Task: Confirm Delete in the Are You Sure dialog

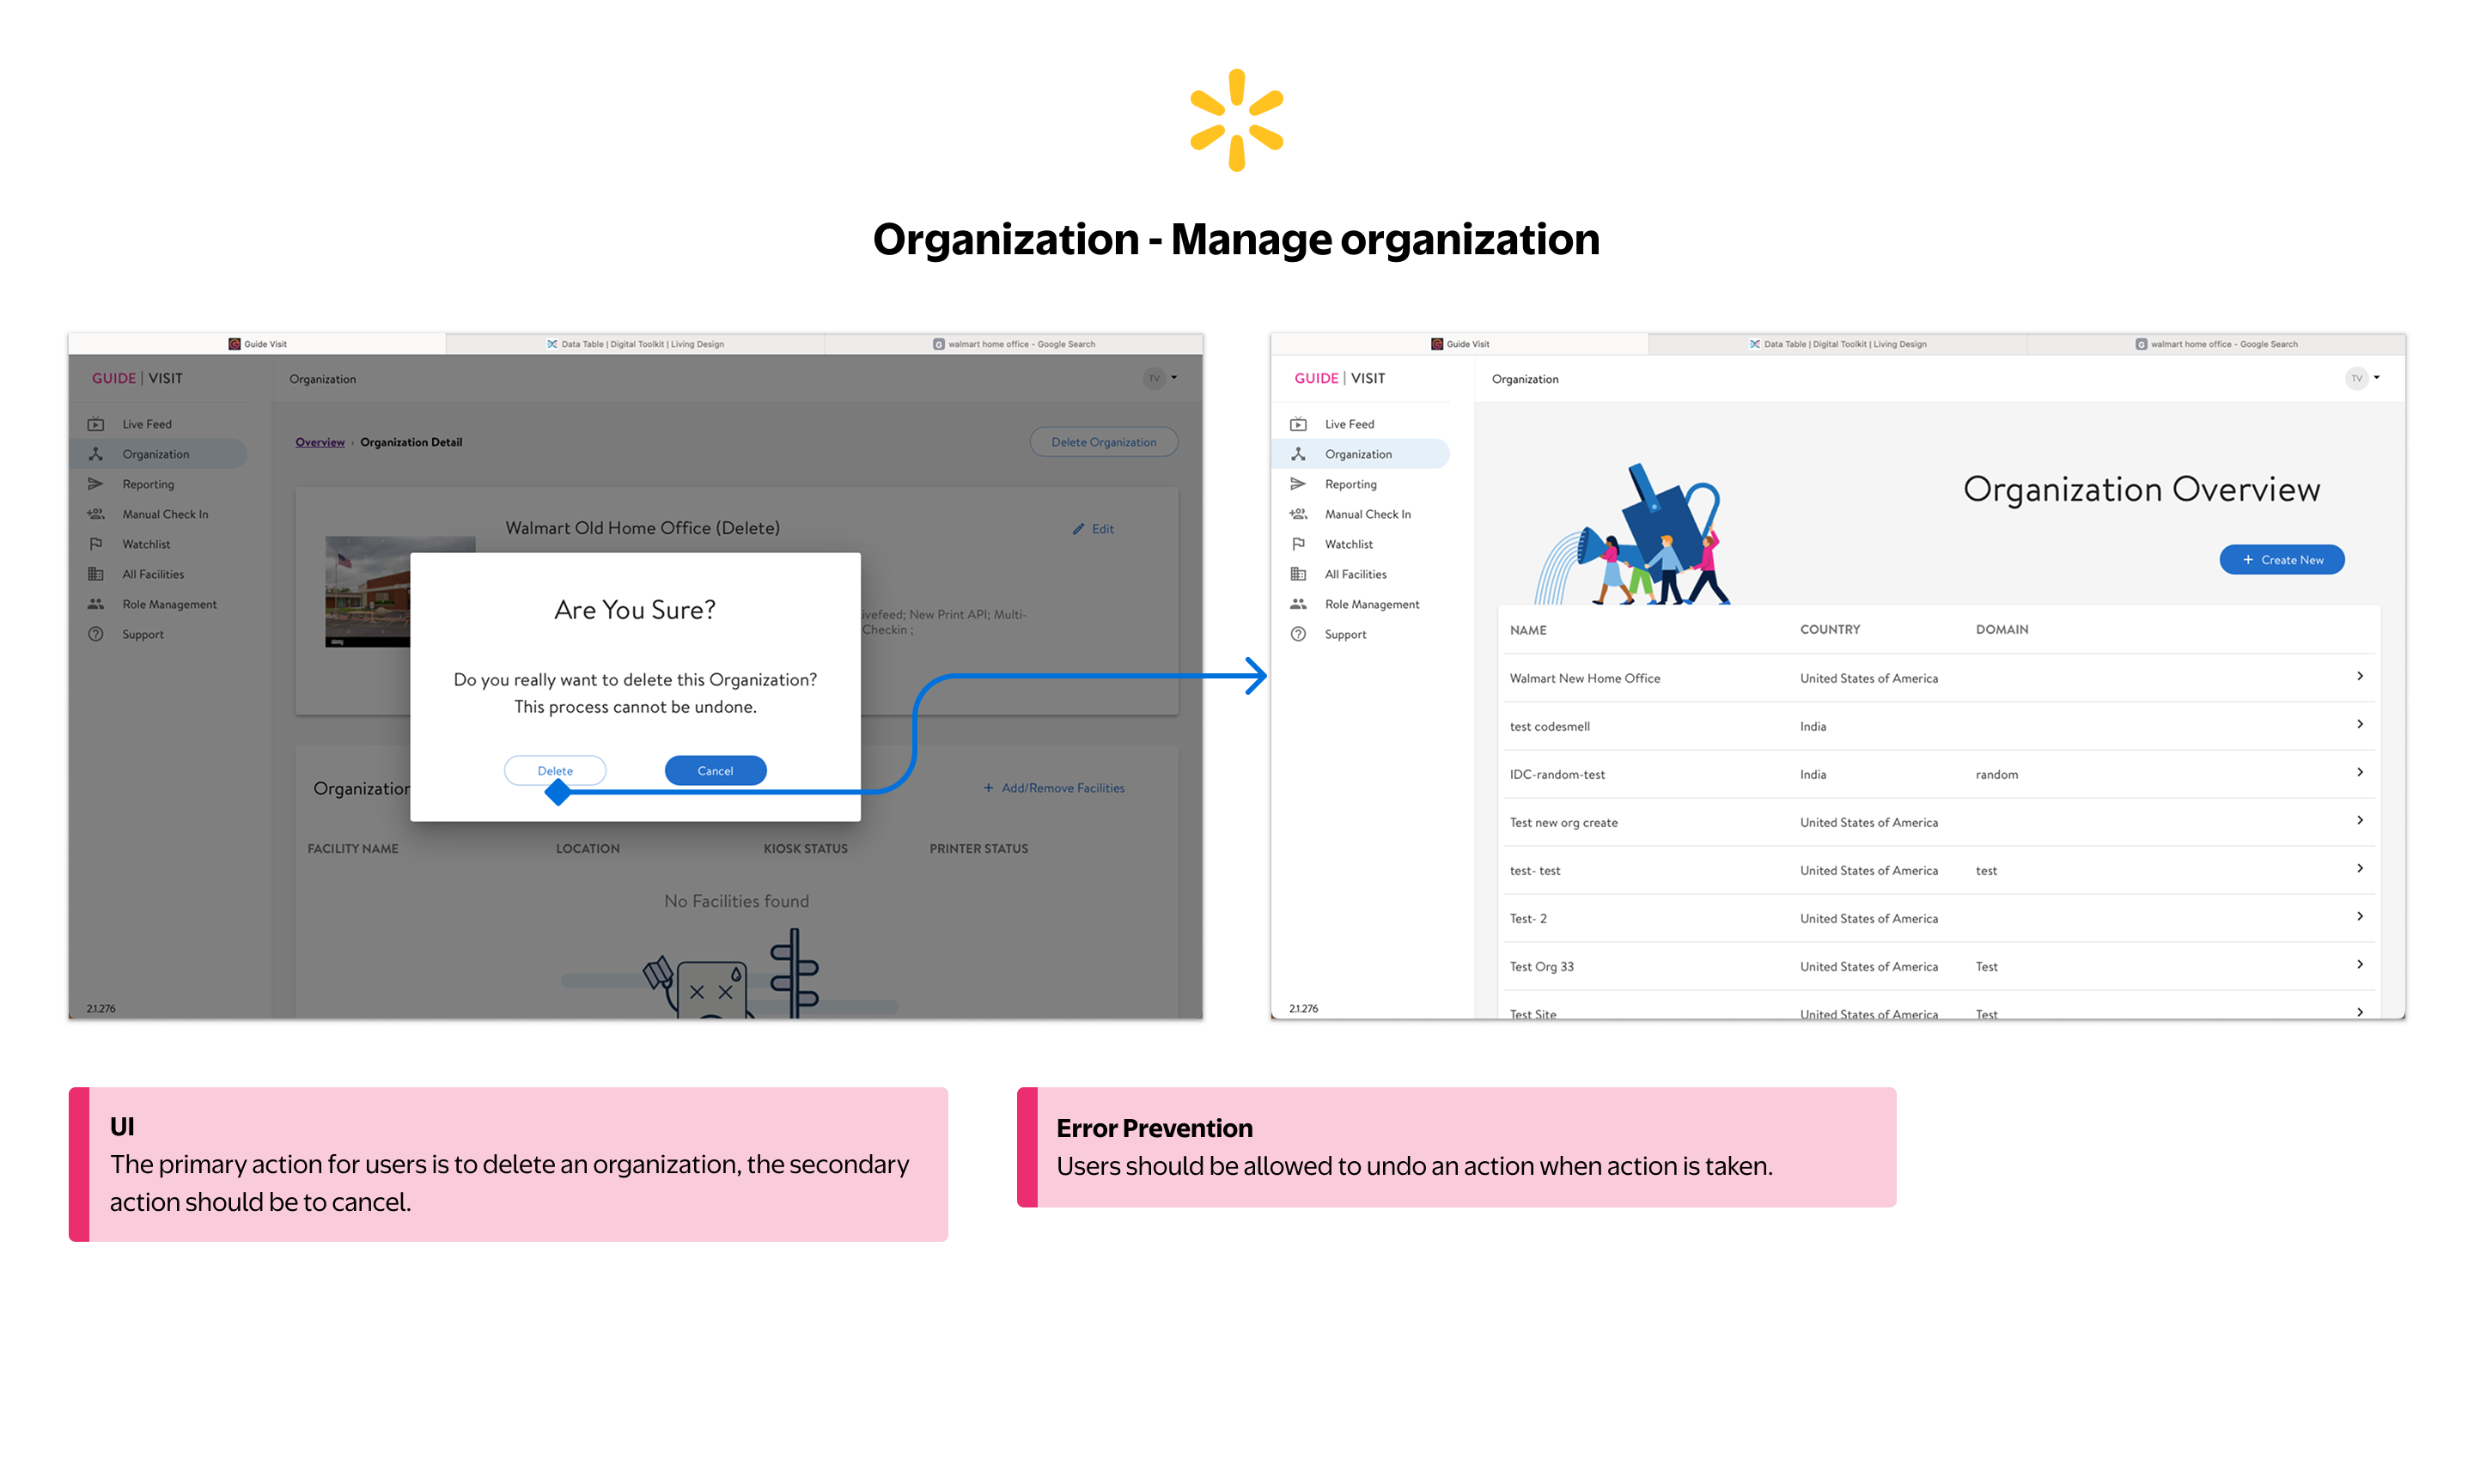Action: point(555,771)
